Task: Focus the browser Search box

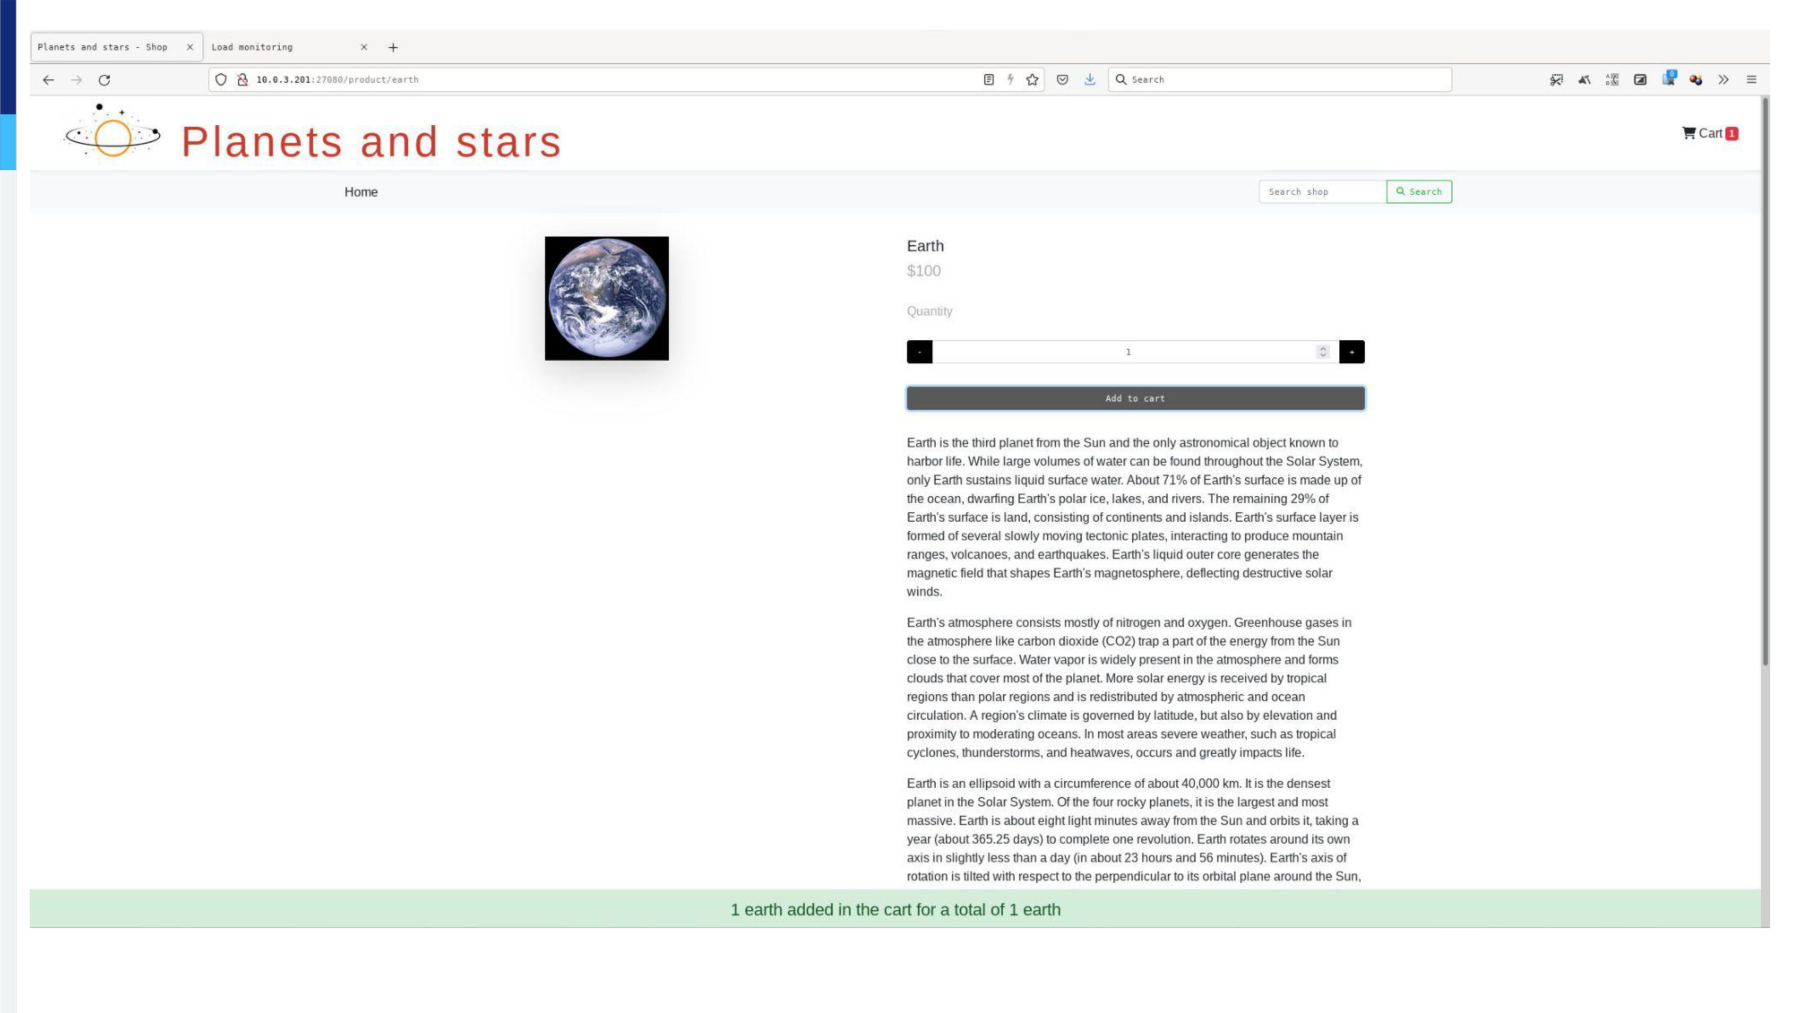Action: 1280,80
